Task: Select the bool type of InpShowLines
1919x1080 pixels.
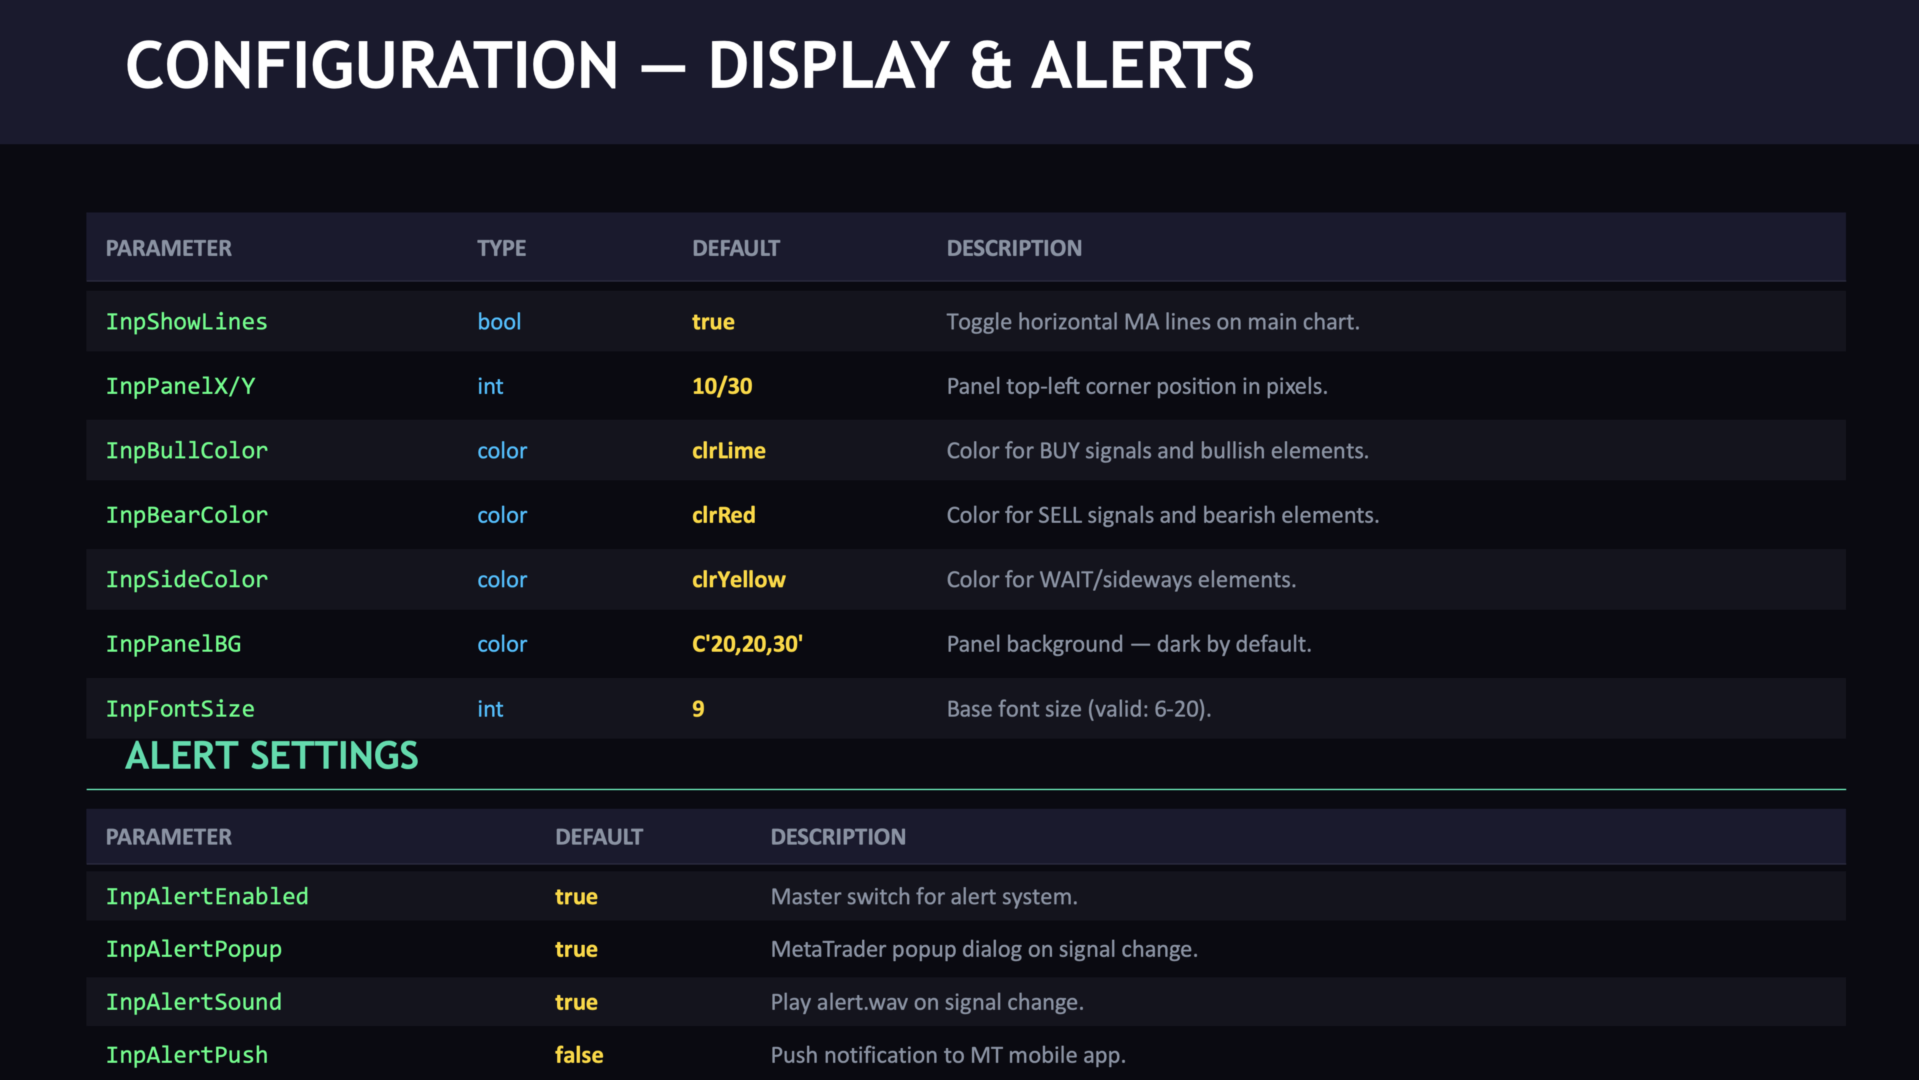Action: click(499, 322)
